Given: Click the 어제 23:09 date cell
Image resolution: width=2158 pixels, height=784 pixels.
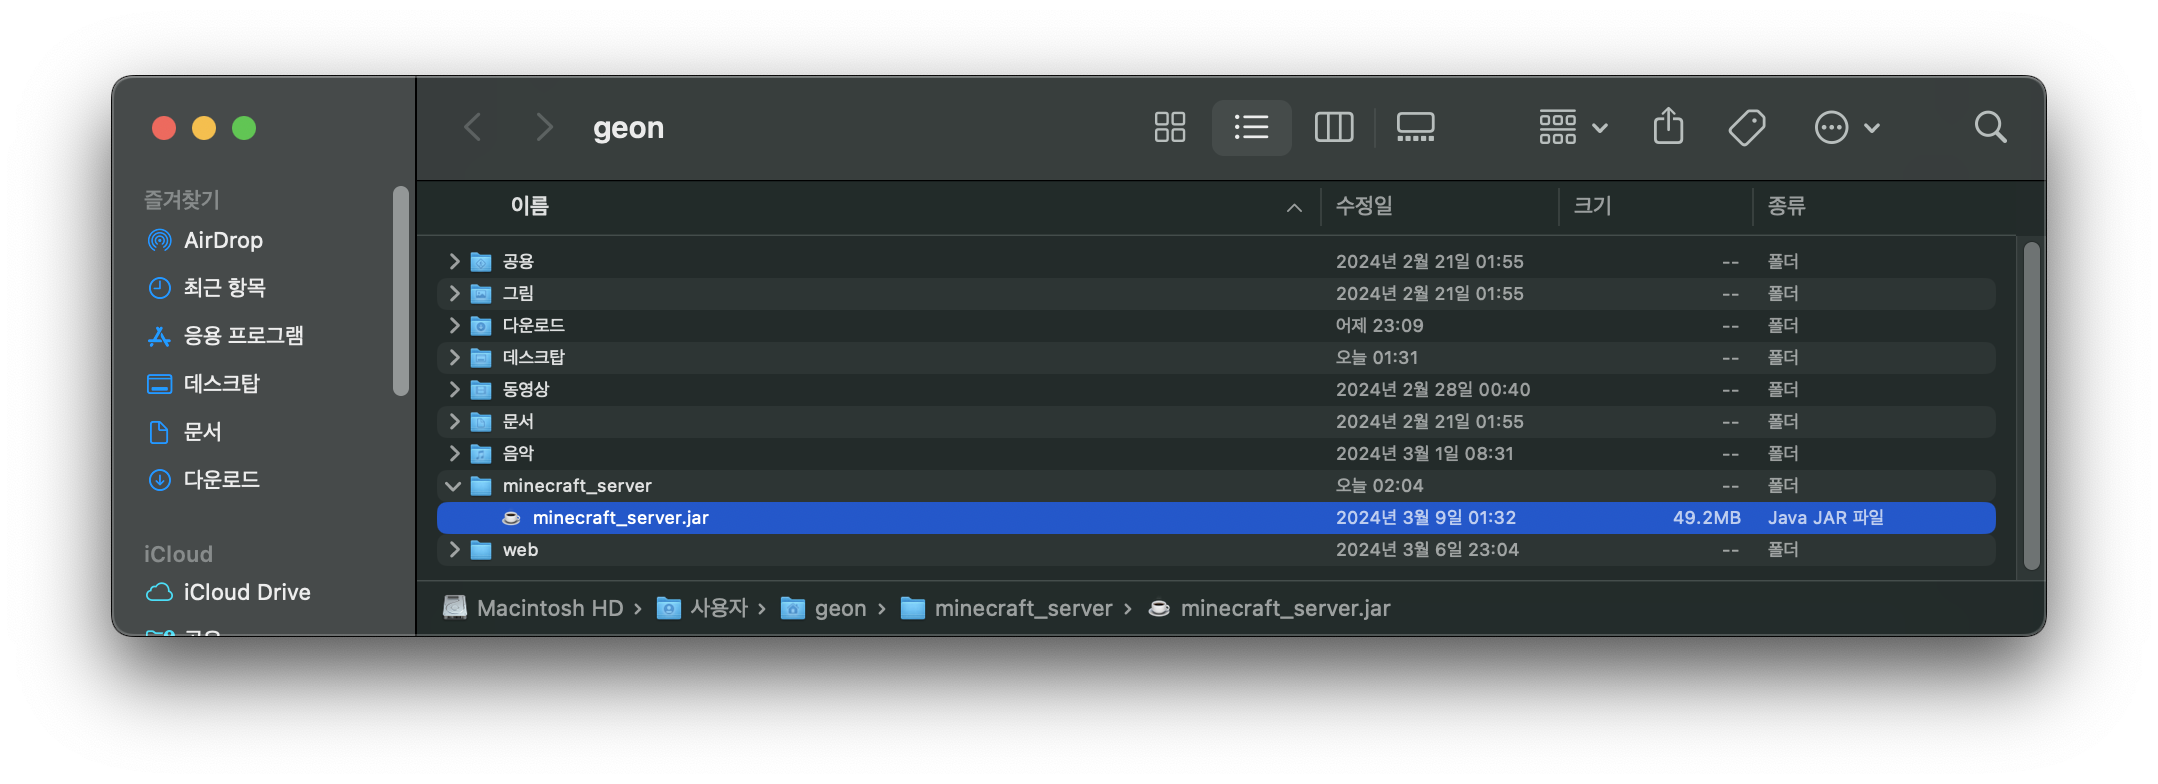Looking at the screenshot, I should click(x=1379, y=325).
